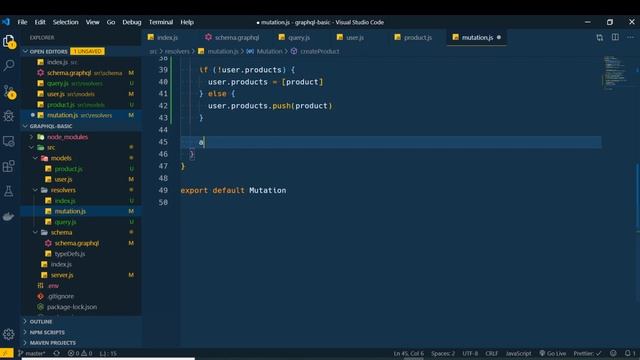Image resolution: width=640 pixels, height=360 pixels.
Task: Open the editor More Actions ellipsis
Action: [631, 37]
